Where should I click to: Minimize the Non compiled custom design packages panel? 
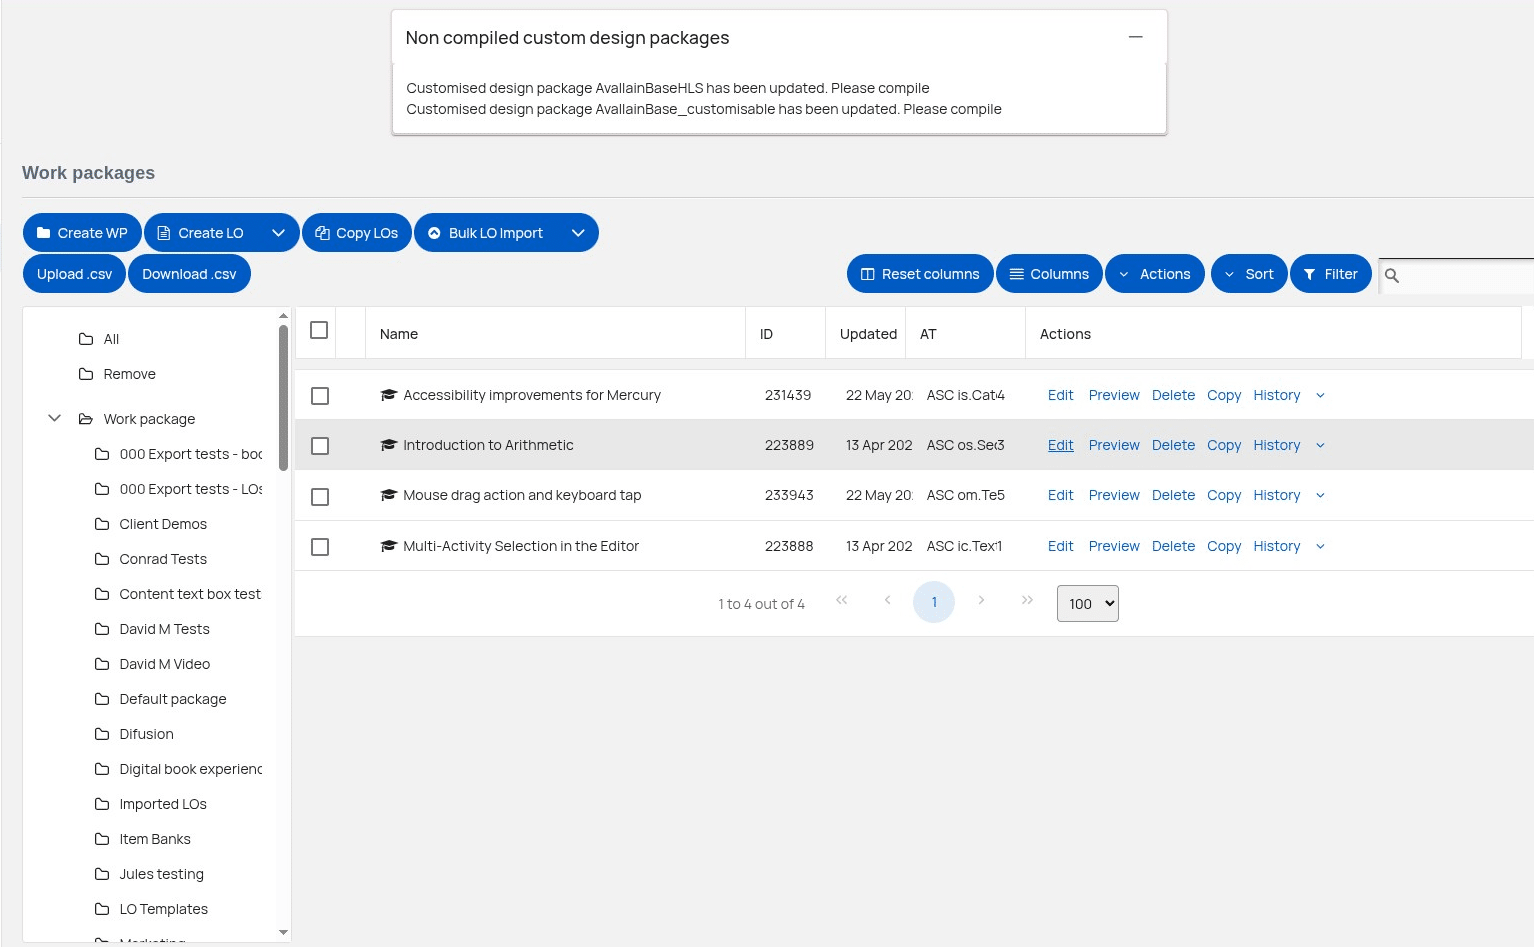click(1135, 37)
